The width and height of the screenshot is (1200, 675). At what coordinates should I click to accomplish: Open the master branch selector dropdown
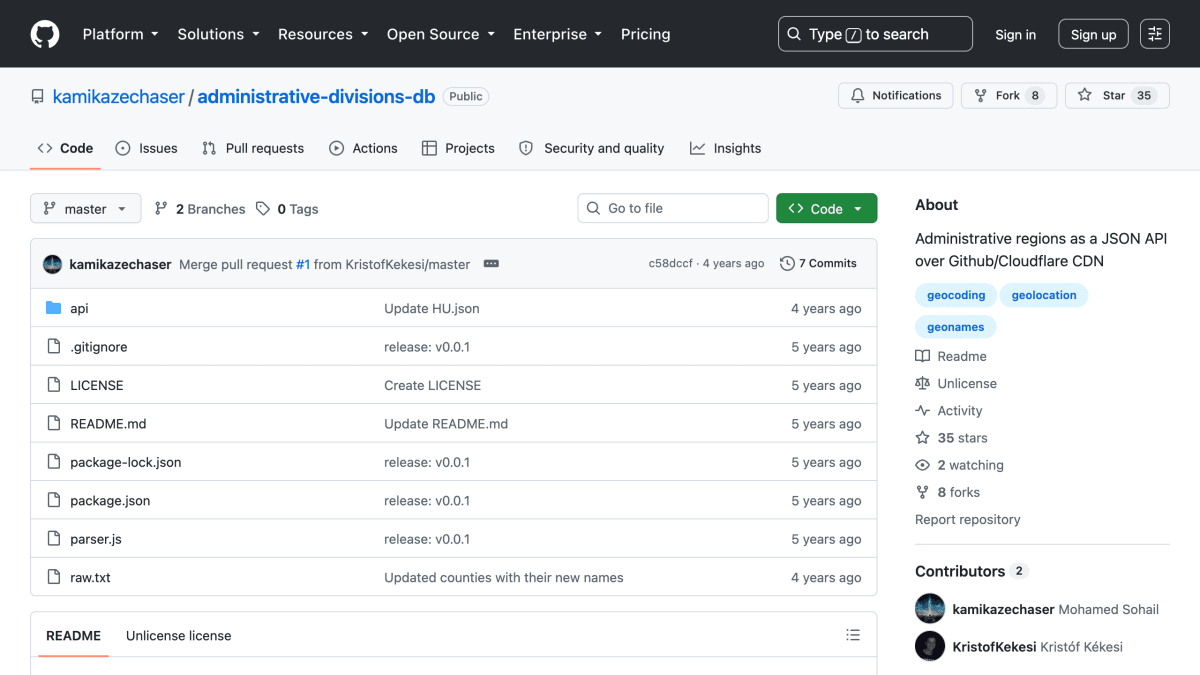(85, 209)
